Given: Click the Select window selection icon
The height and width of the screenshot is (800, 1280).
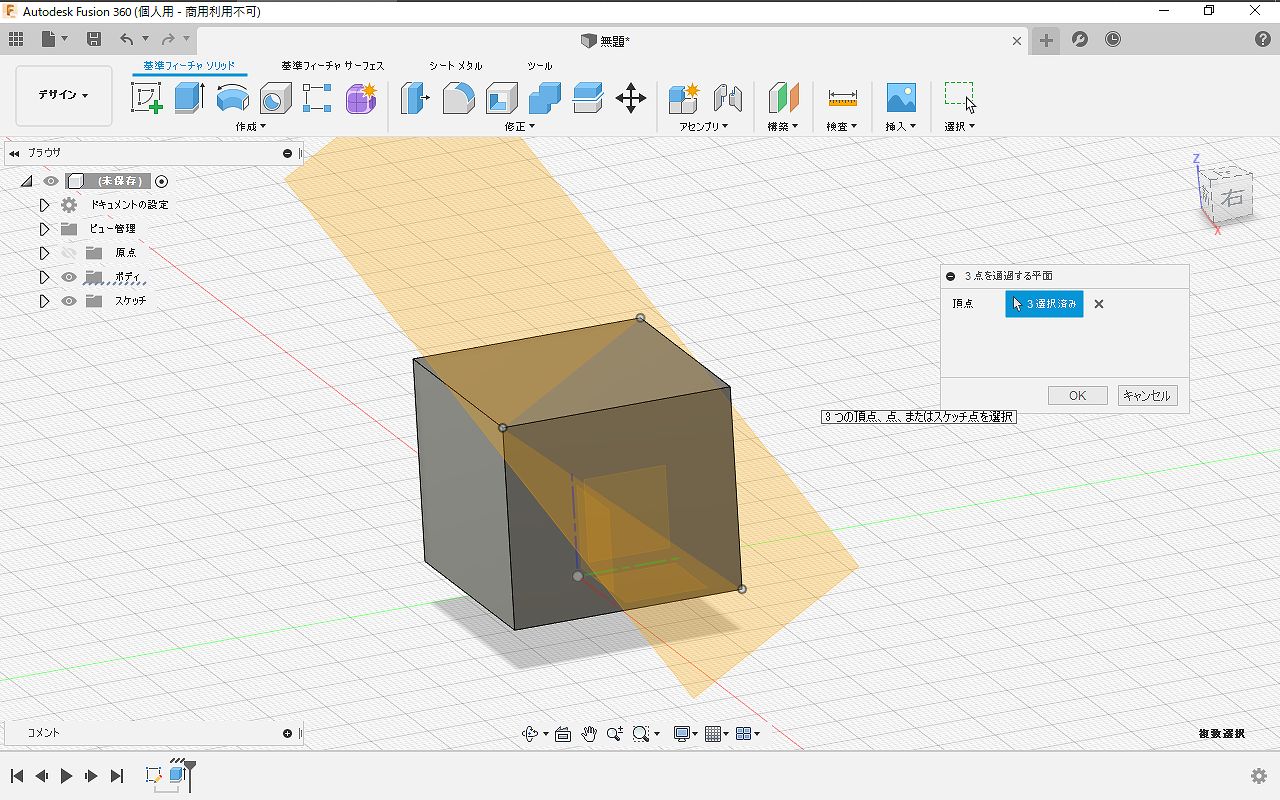Looking at the screenshot, I should pos(960,97).
